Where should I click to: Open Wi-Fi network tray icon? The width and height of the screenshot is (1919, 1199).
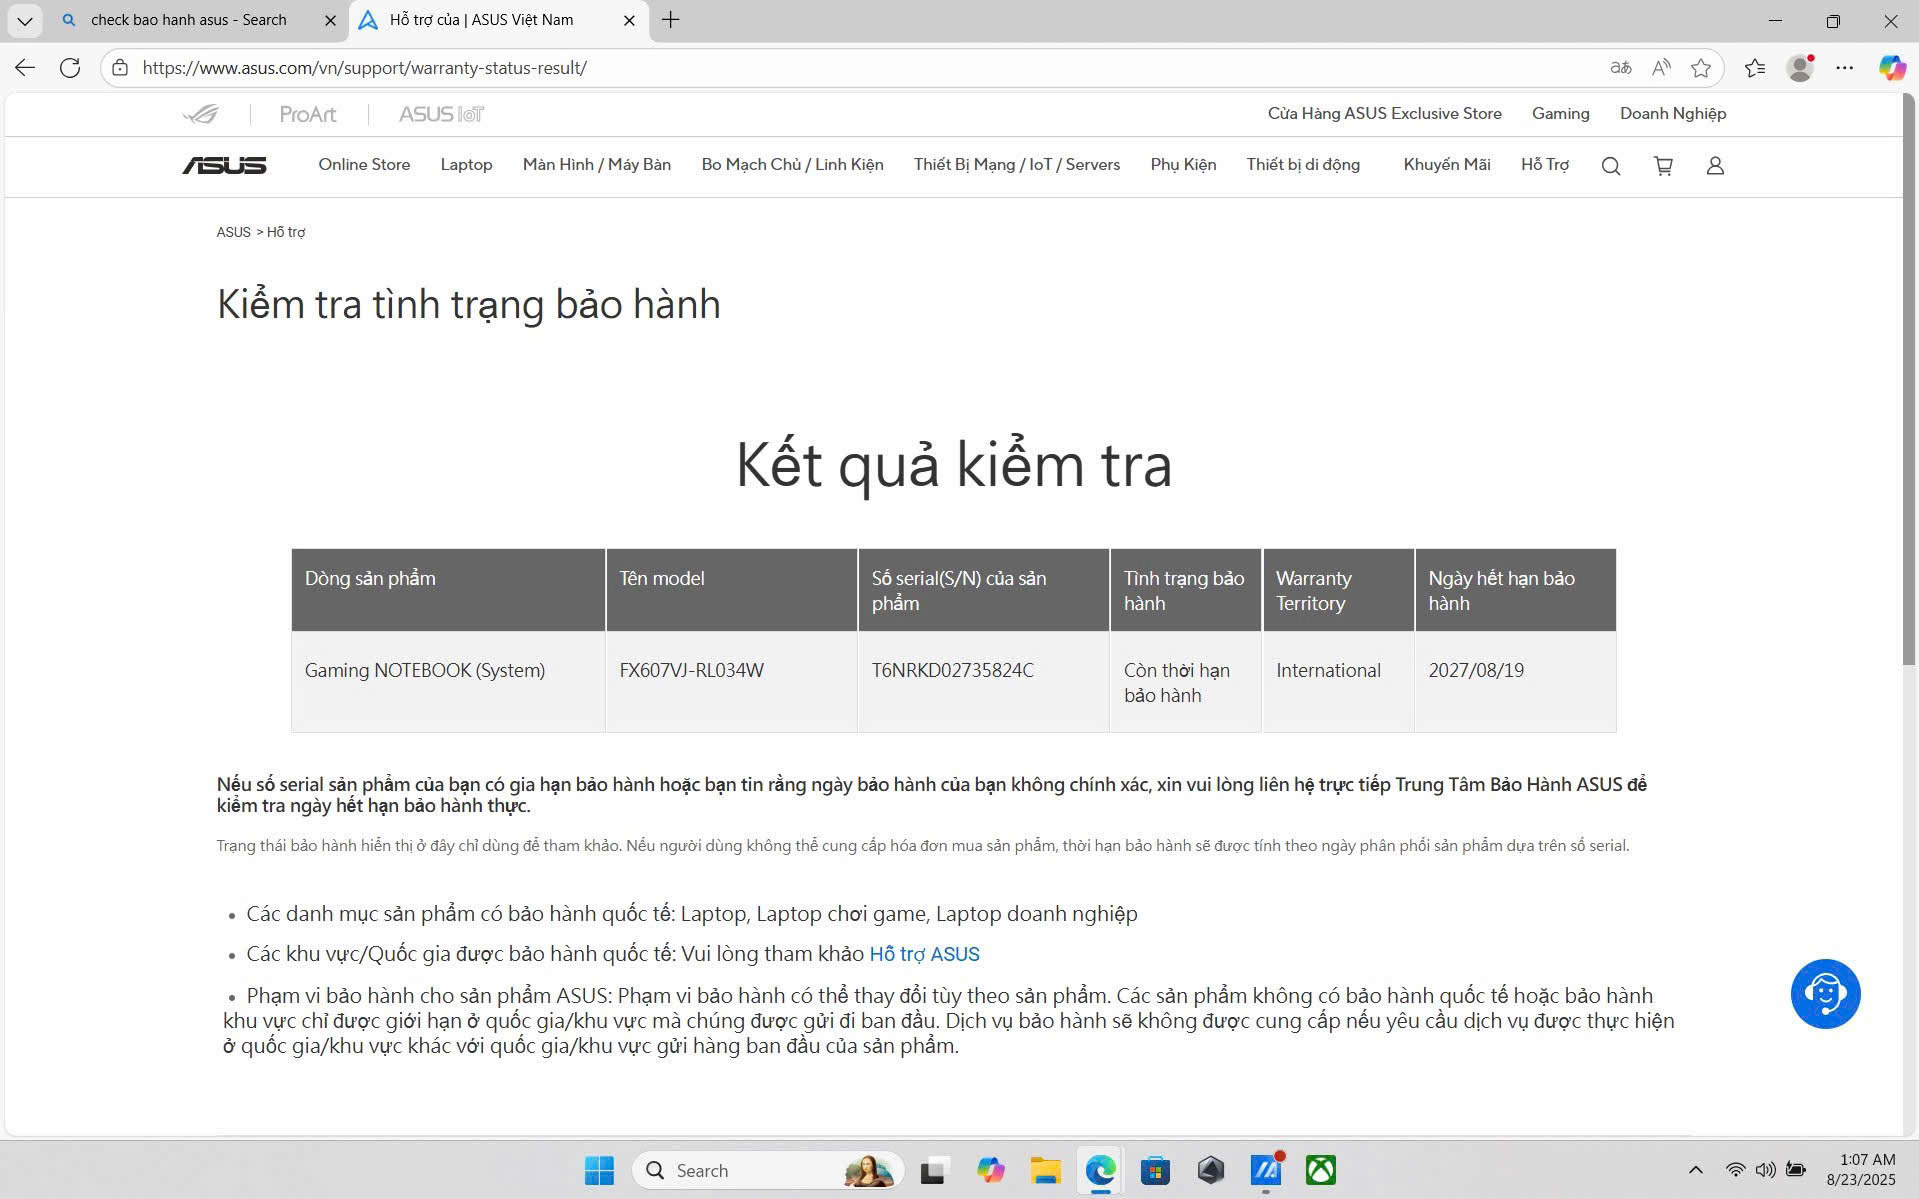pos(1736,1170)
